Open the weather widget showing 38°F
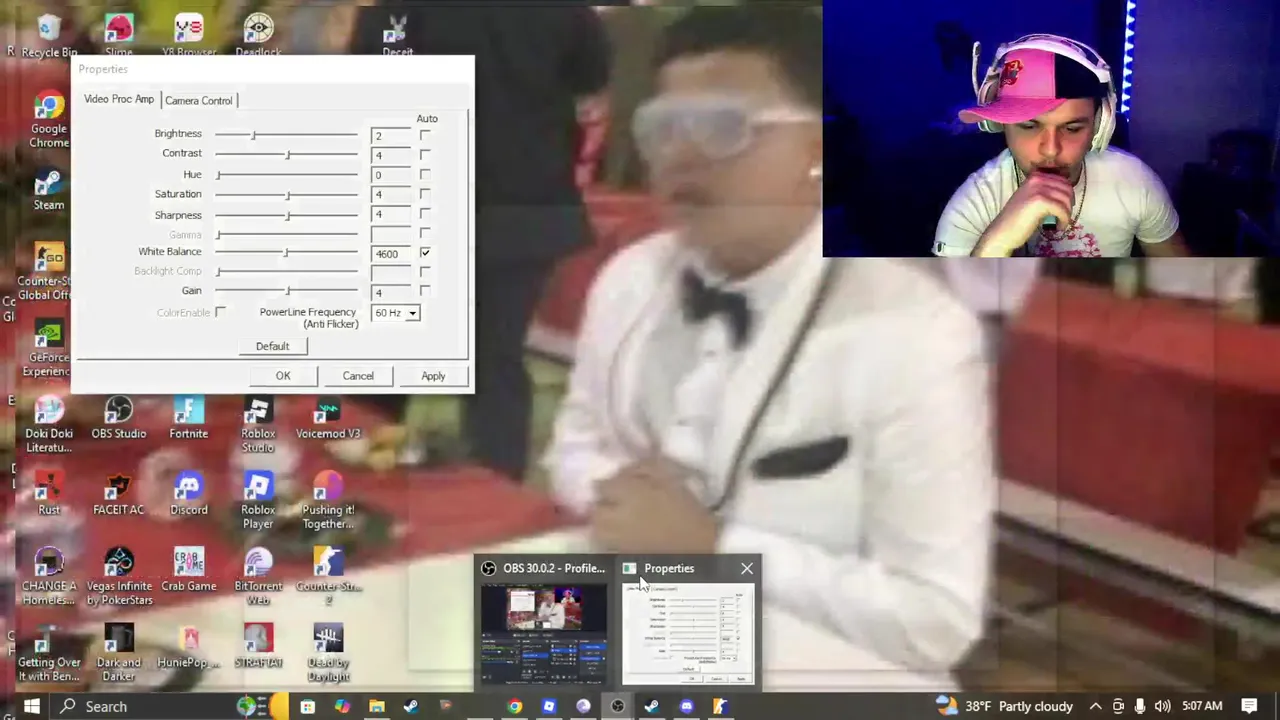The height and width of the screenshot is (720, 1280). 1004,706
